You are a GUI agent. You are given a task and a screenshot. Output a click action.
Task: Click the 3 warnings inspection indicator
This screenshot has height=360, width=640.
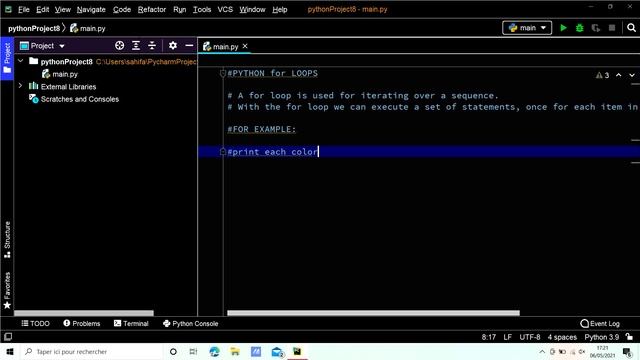[x=602, y=75]
